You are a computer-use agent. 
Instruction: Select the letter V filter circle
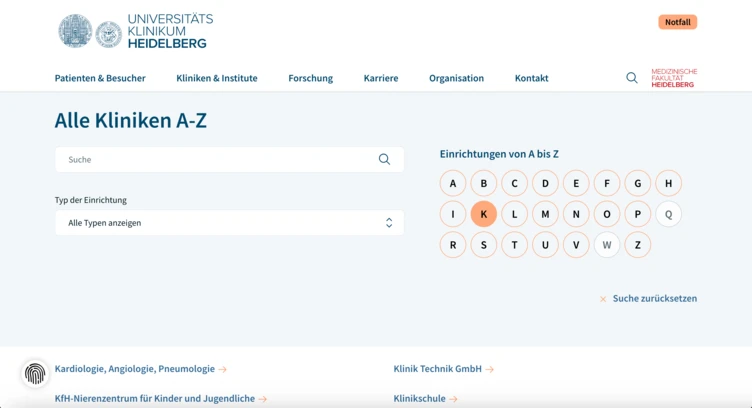576,245
